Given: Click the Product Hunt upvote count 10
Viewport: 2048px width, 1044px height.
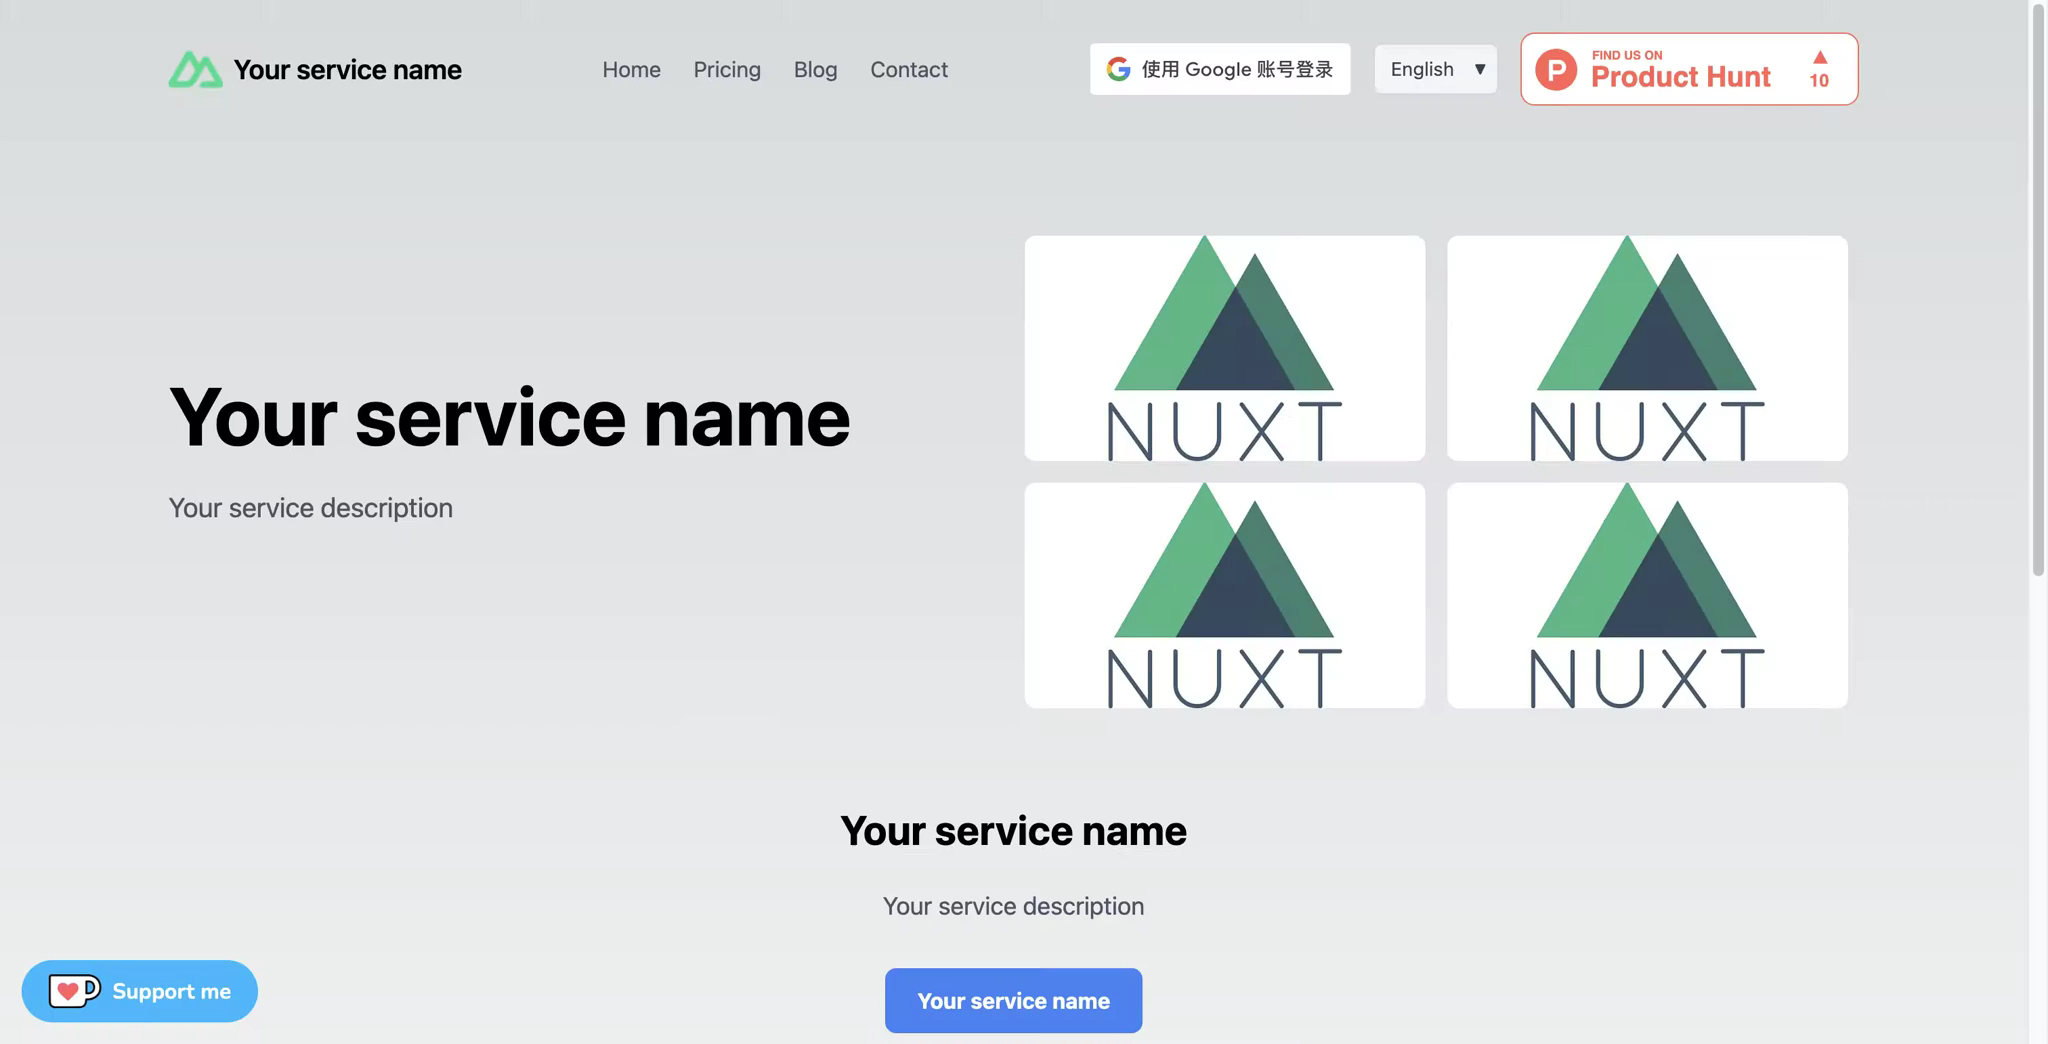Looking at the screenshot, I should tap(1819, 81).
